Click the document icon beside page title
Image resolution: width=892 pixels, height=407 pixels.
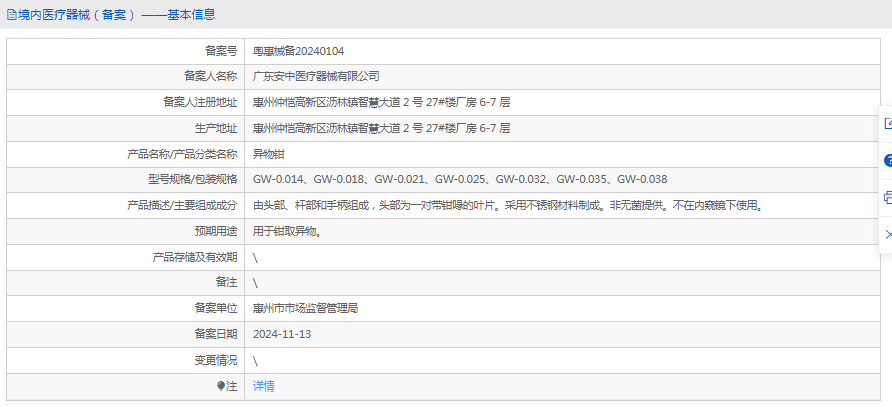pos(11,15)
